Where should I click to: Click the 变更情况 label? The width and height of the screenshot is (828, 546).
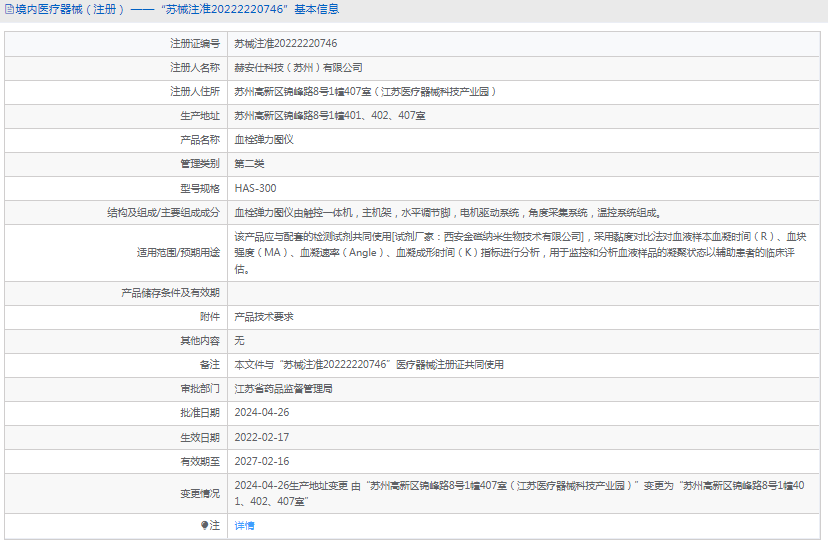200,493
